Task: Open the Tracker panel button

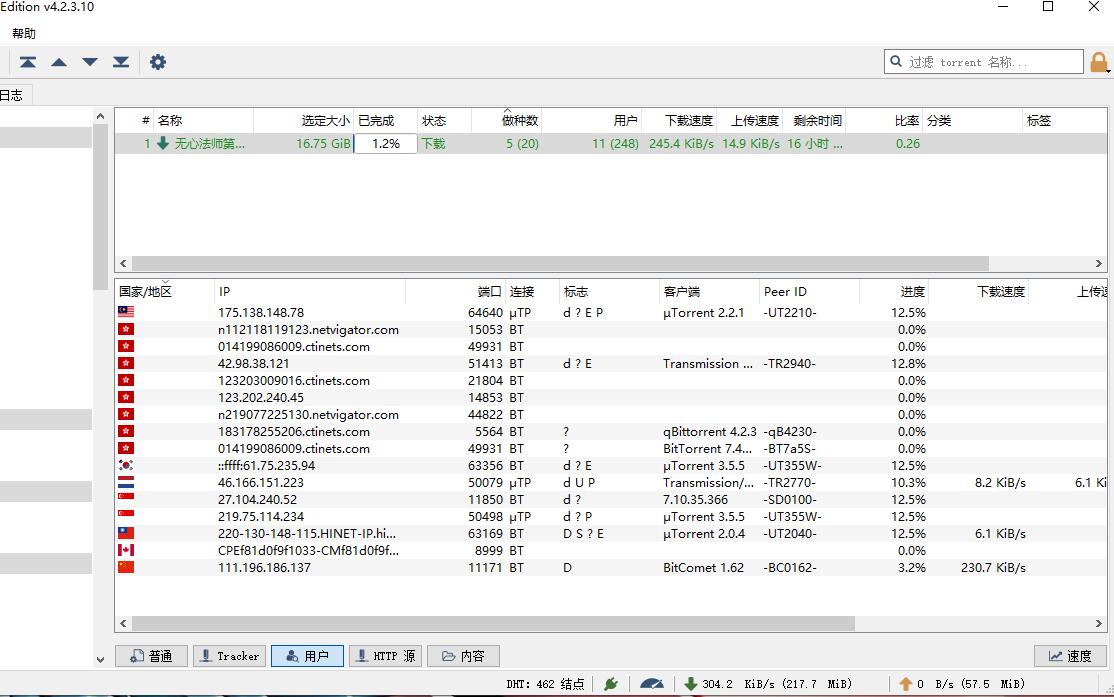Action: point(229,656)
